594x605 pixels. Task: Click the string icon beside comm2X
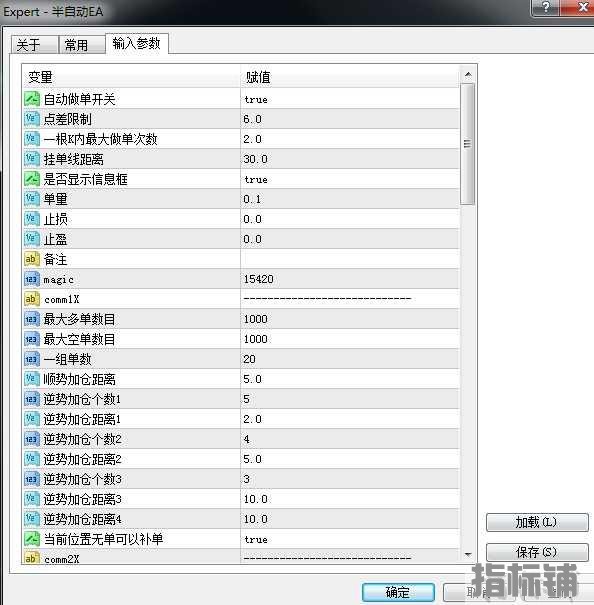pyautogui.click(x=32, y=558)
